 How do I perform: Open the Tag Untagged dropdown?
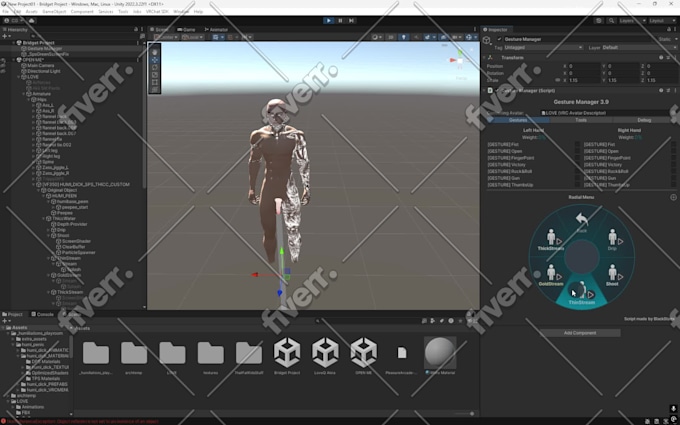coord(543,47)
